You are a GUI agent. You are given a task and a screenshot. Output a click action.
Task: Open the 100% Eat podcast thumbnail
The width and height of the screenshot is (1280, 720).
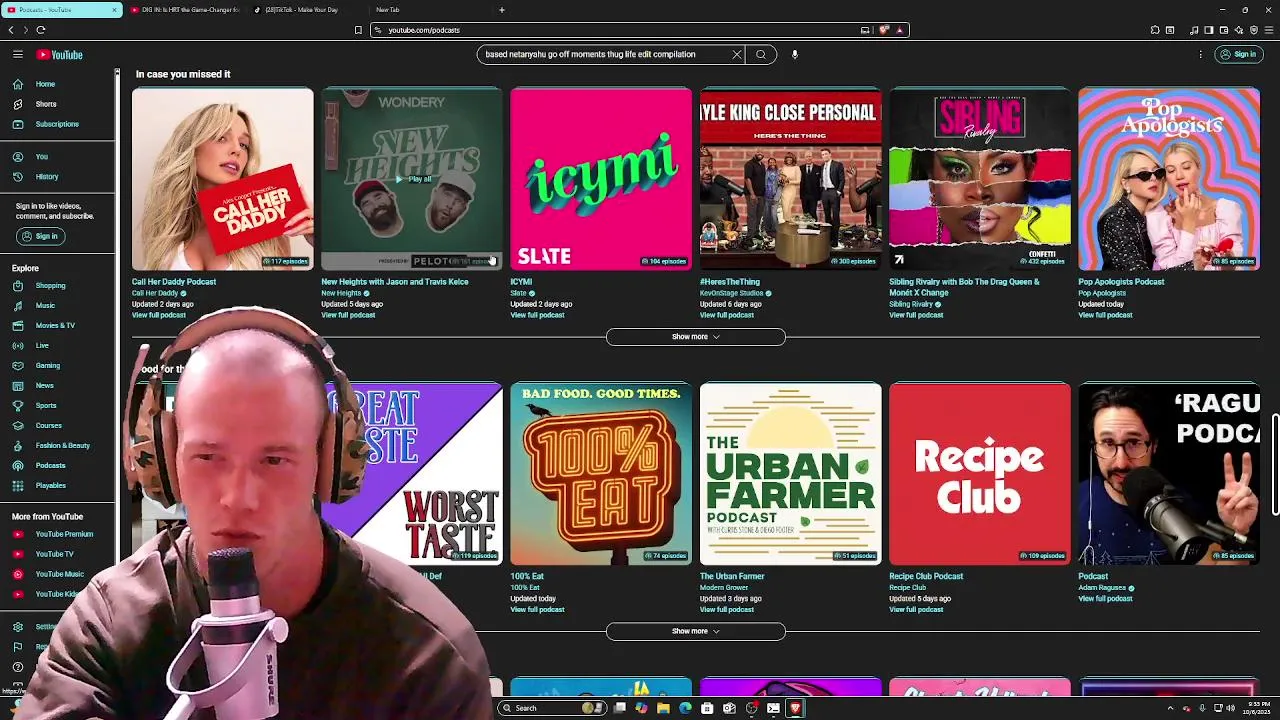tap(601, 474)
